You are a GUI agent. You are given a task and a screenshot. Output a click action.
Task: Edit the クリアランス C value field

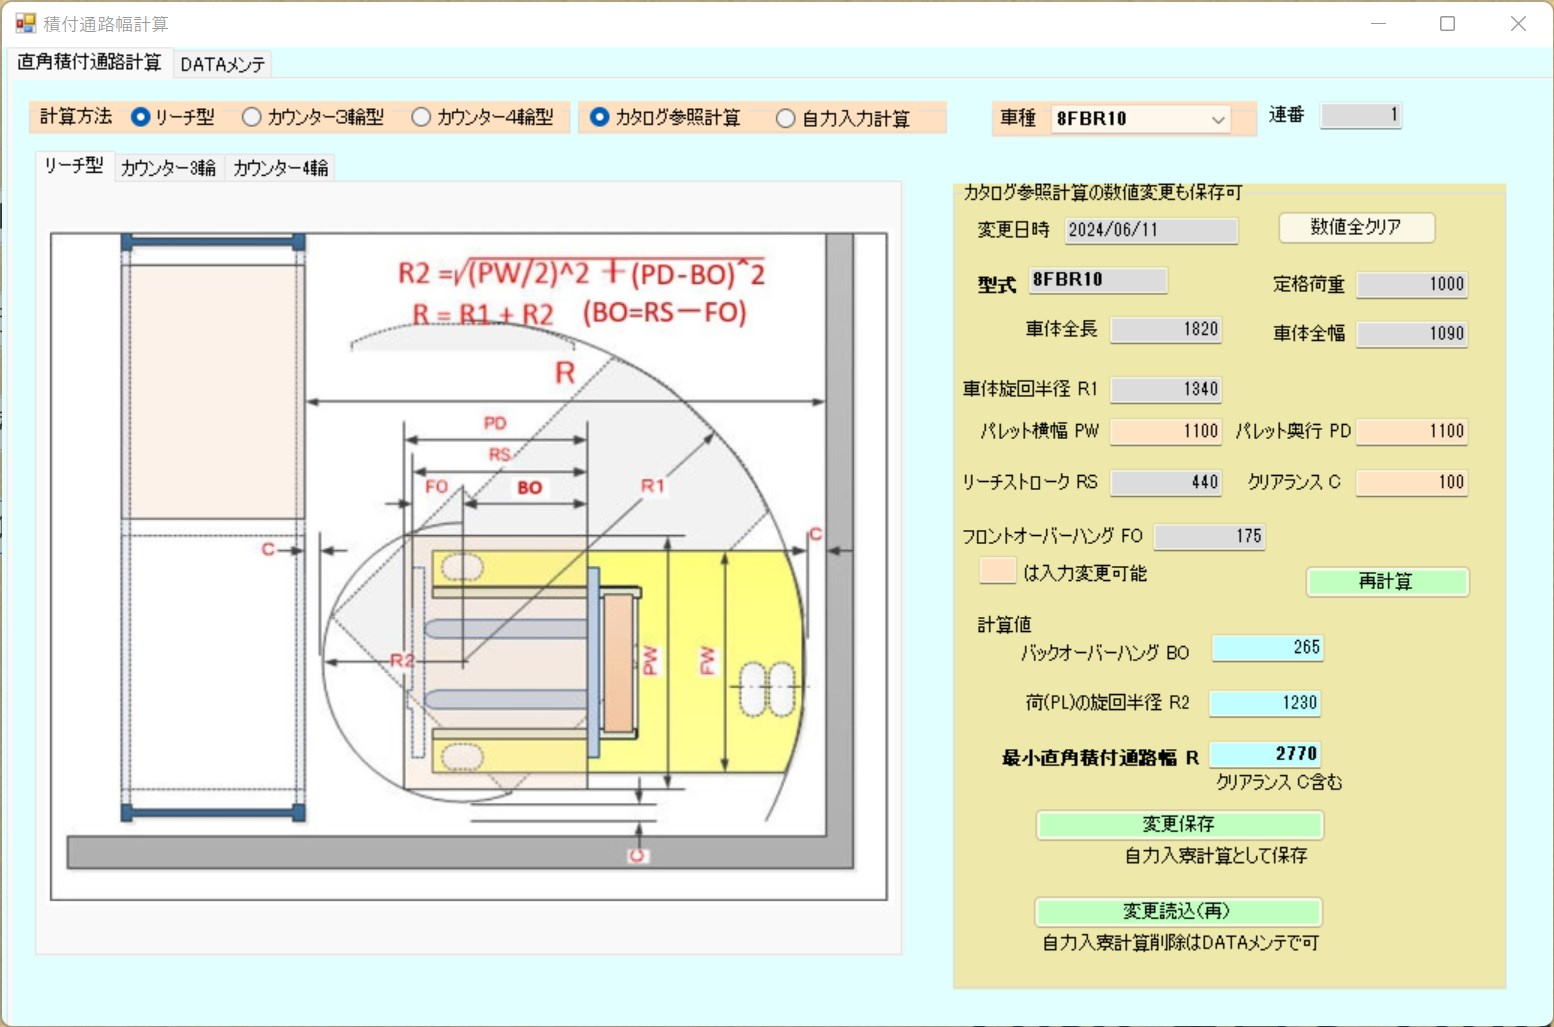pyautogui.click(x=1411, y=482)
